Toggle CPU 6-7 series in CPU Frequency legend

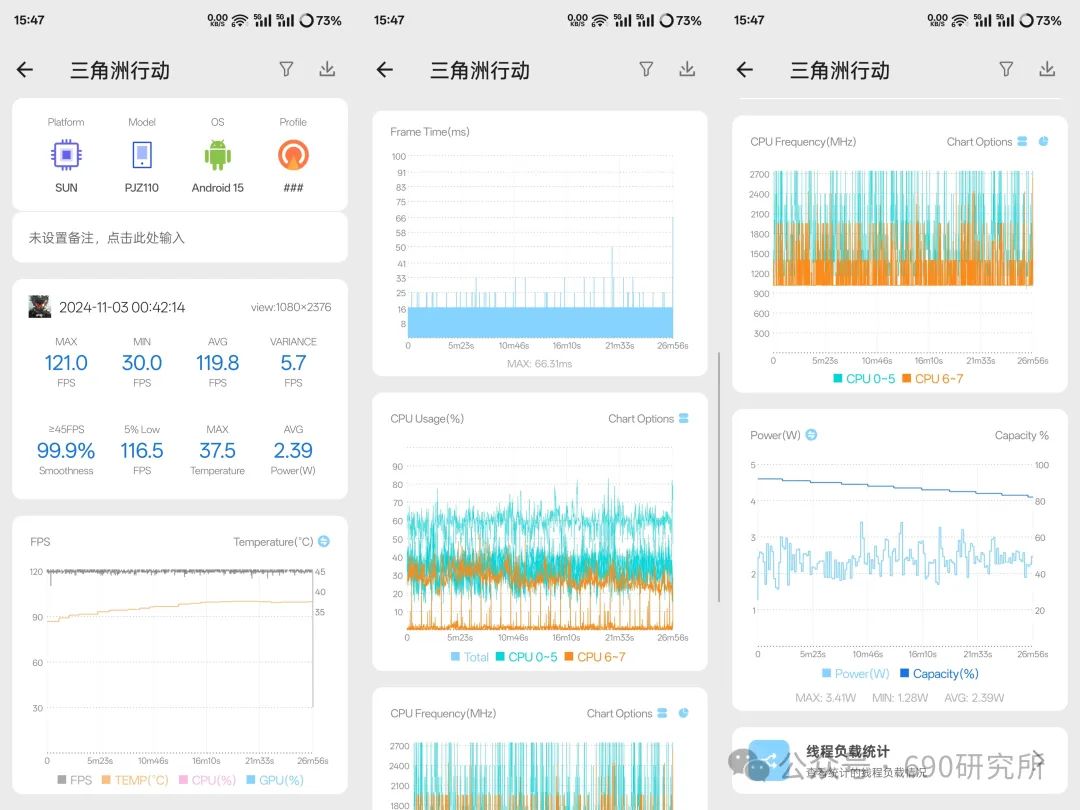pyautogui.click(x=933, y=378)
